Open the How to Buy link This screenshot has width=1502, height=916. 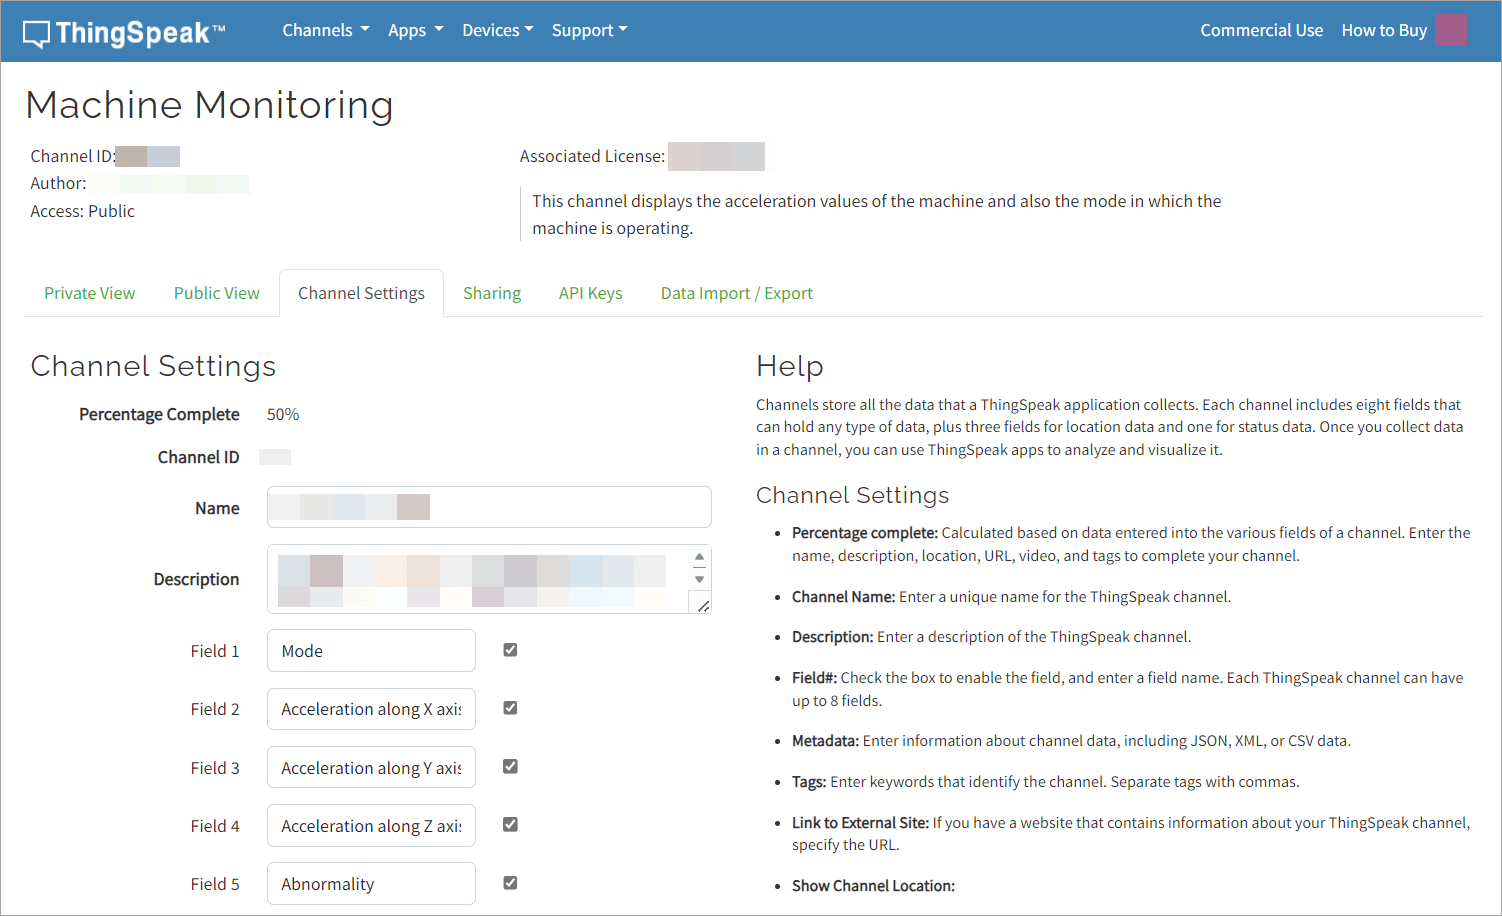click(x=1383, y=30)
